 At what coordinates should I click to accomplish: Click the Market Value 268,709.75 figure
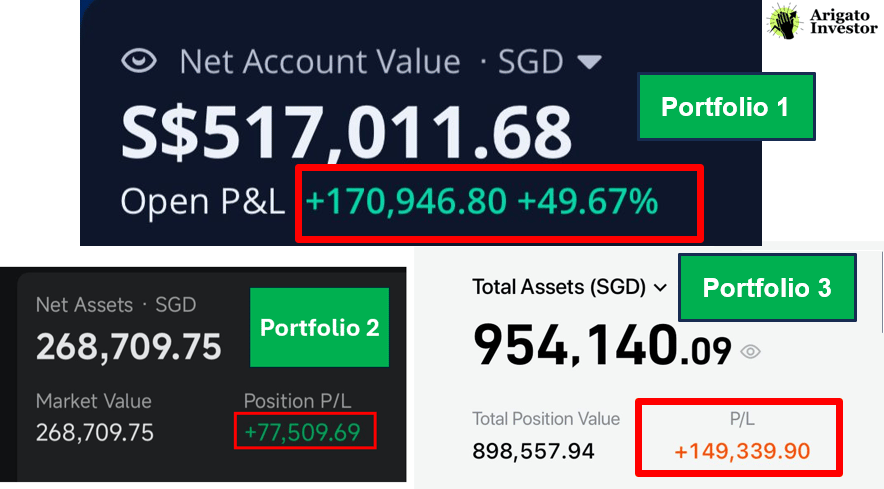pyautogui.click(x=95, y=433)
